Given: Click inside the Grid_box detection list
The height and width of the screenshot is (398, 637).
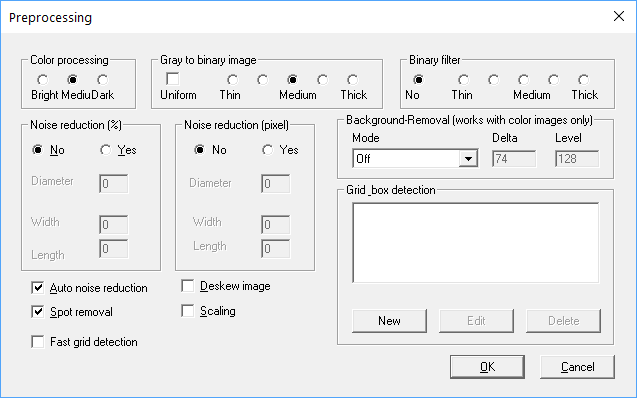Looking at the screenshot, I should (x=476, y=242).
